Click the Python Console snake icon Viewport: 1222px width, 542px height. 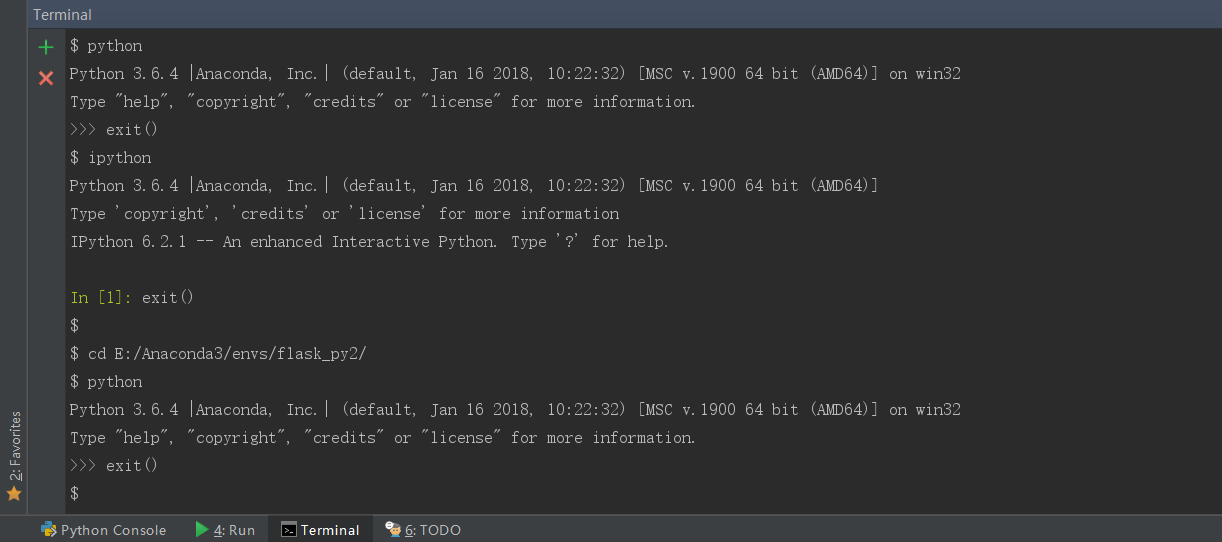49,530
